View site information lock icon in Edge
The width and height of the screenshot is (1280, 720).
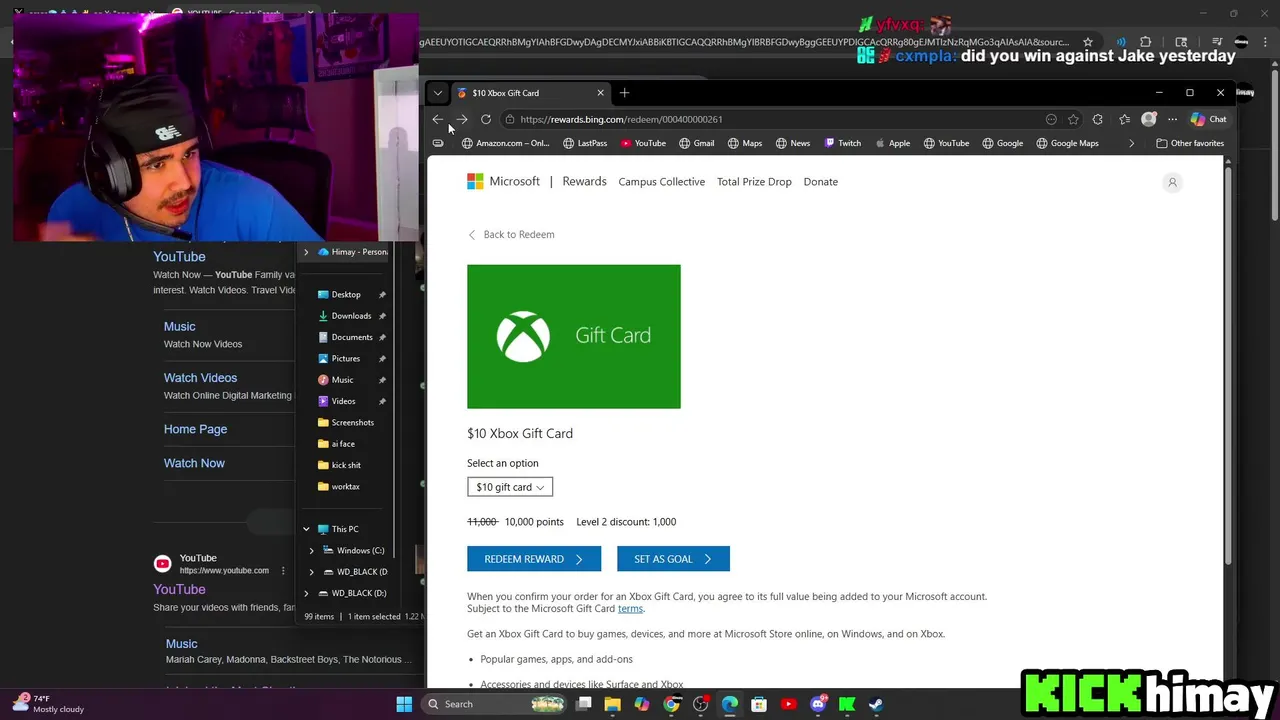[x=510, y=119]
